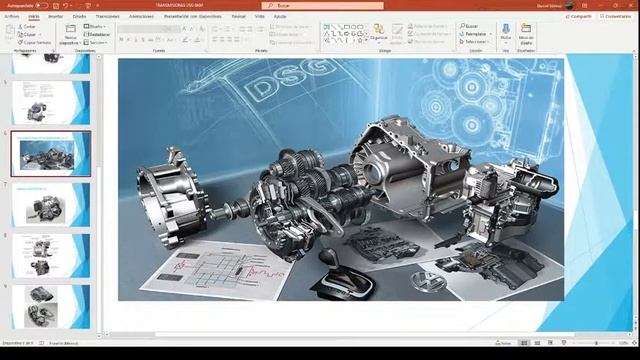
Task: Collapse the ribbon with the chevron
Action: click(633, 51)
